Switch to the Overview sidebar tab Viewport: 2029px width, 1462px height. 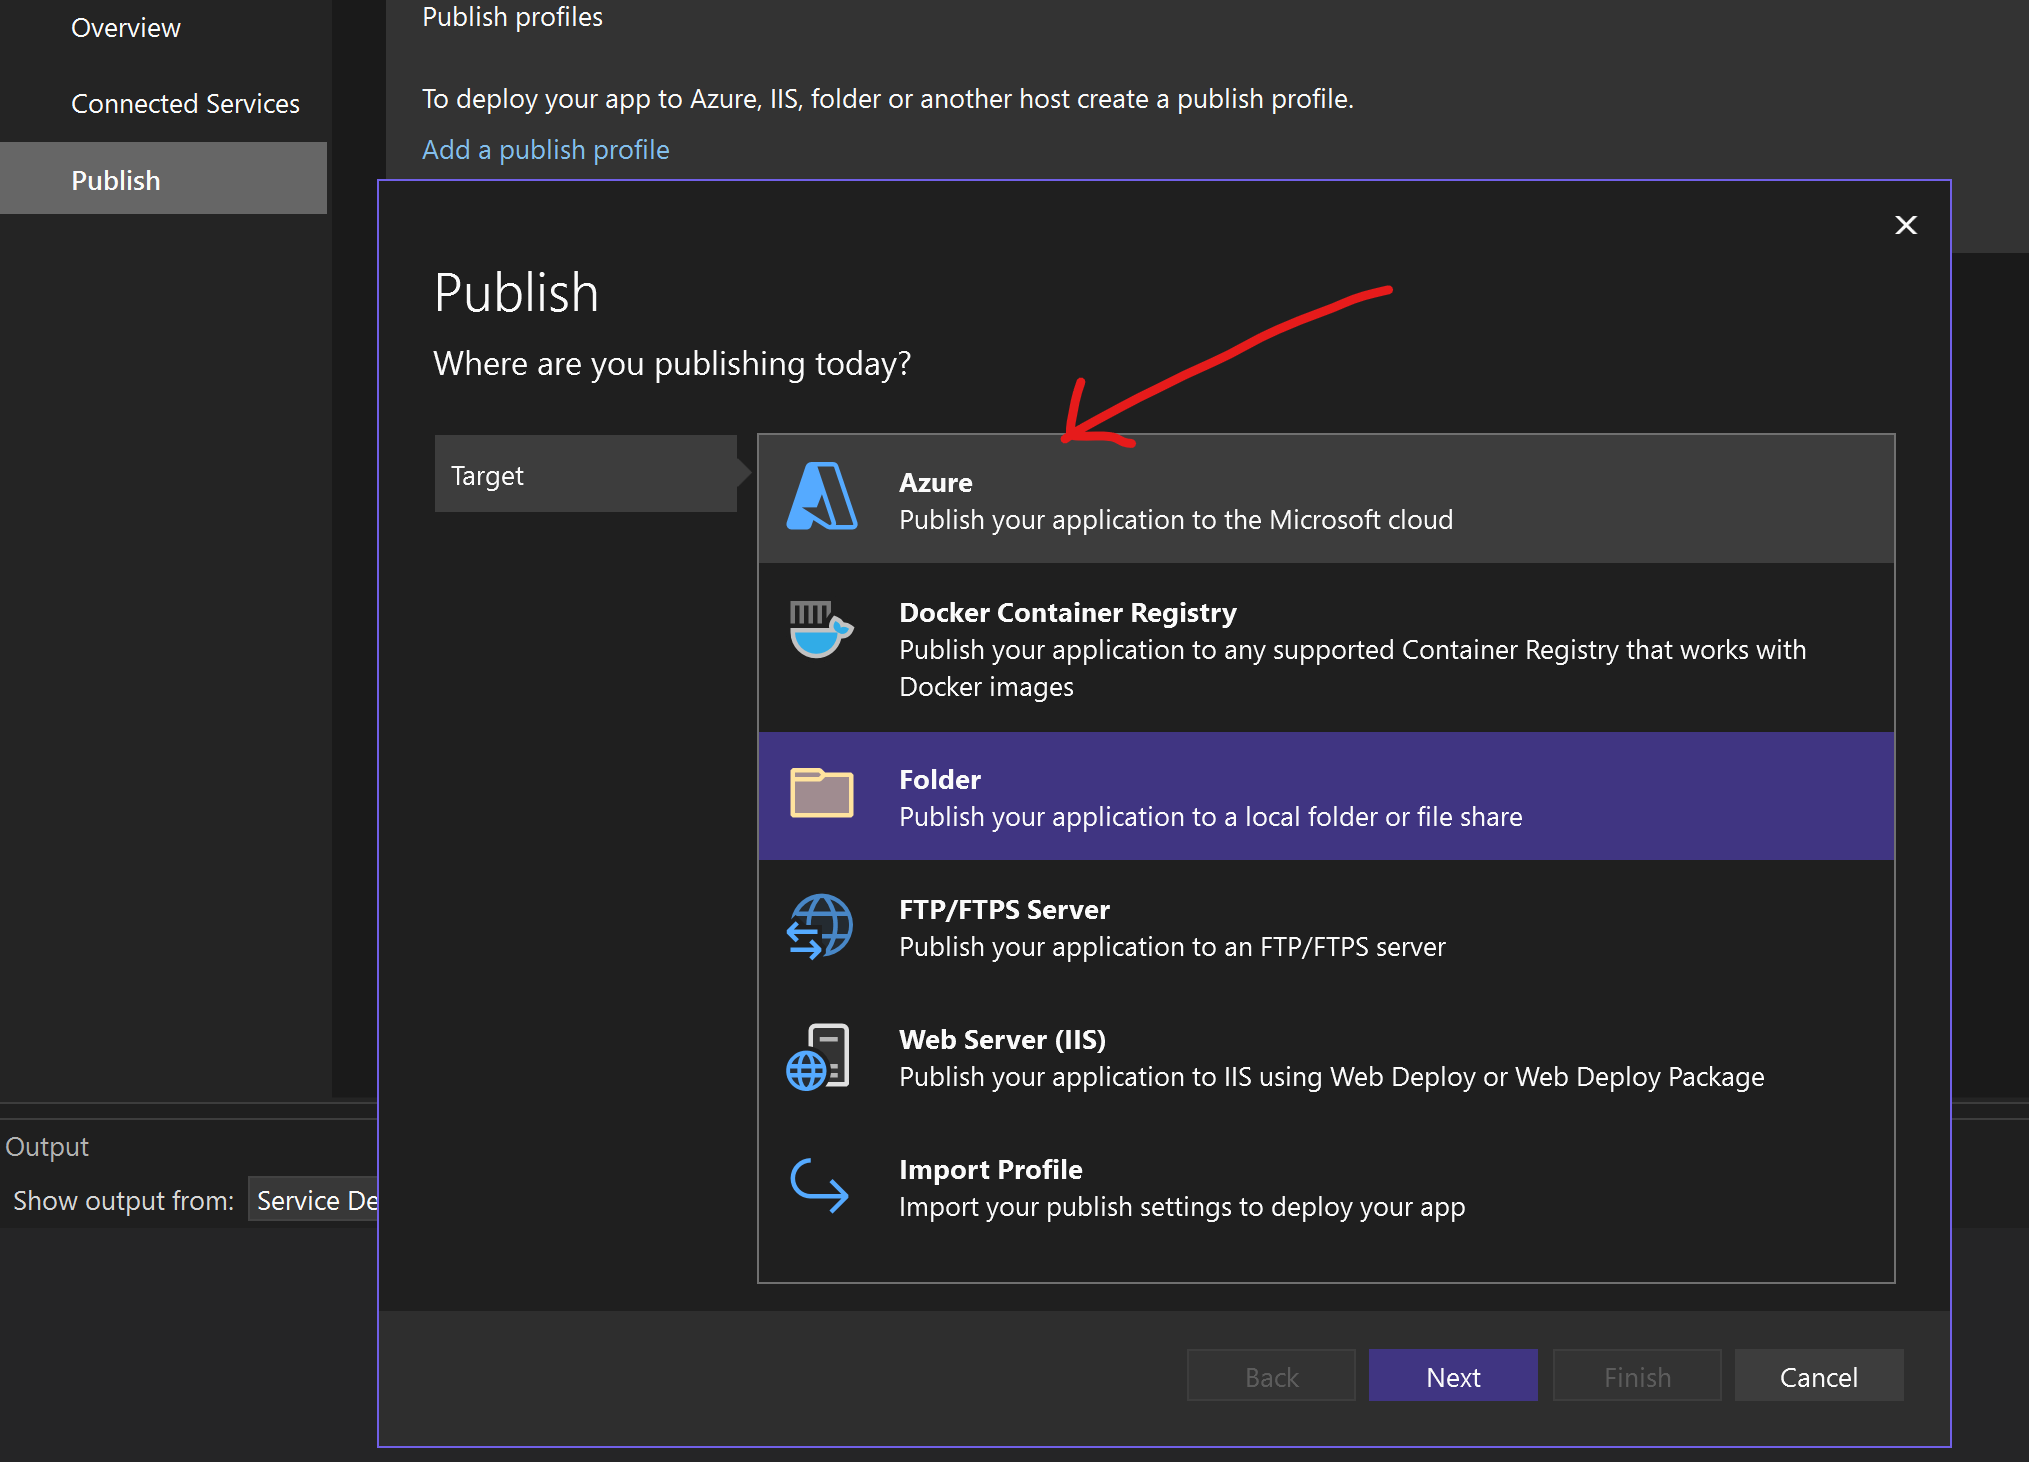(126, 27)
